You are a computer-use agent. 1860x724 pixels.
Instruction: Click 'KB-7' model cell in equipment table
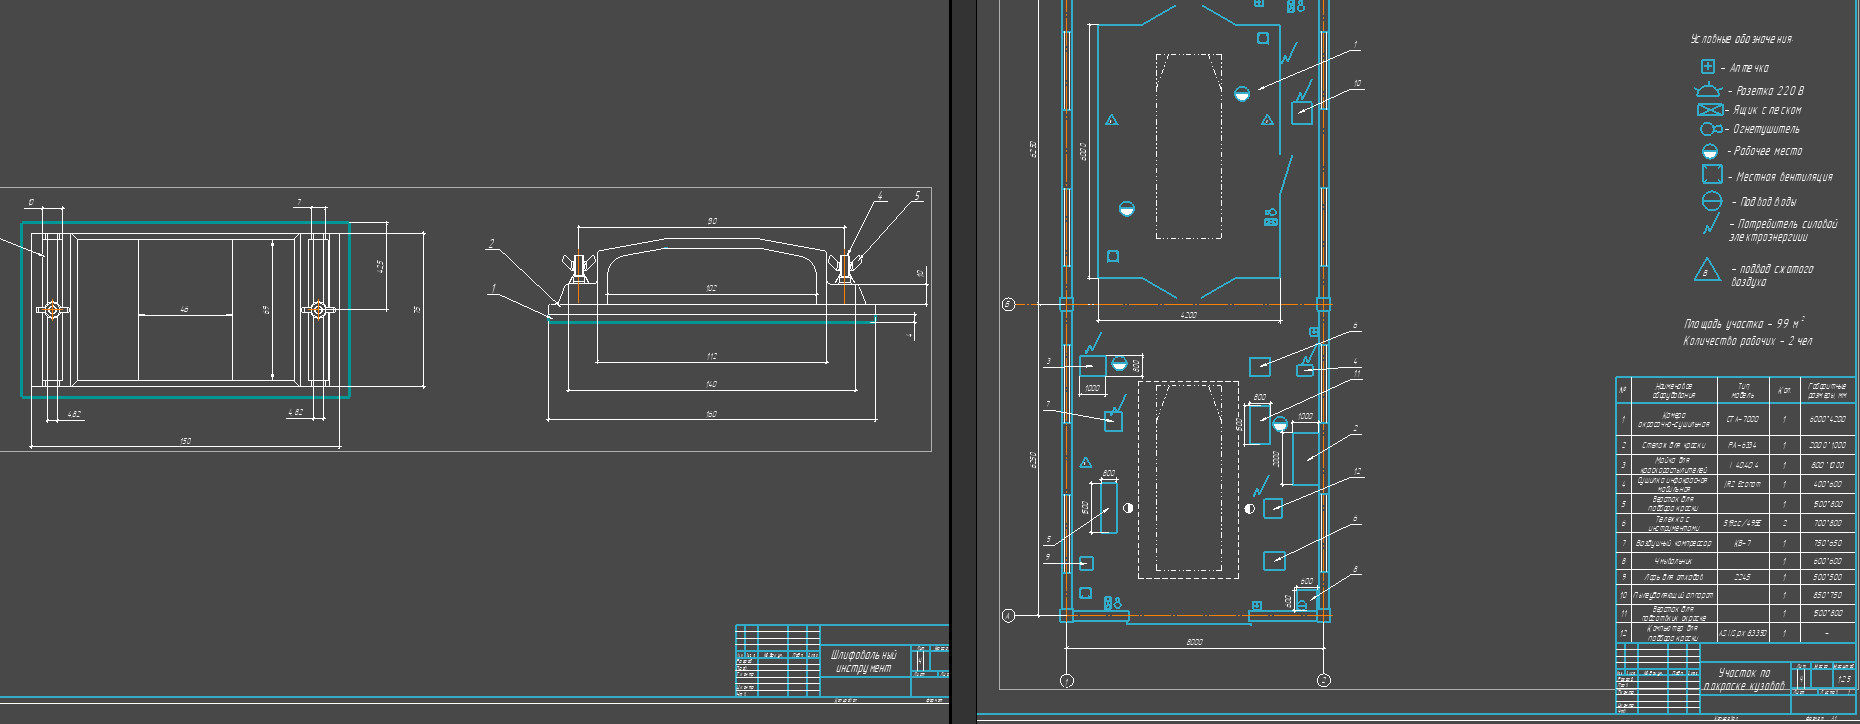coord(1742,543)
